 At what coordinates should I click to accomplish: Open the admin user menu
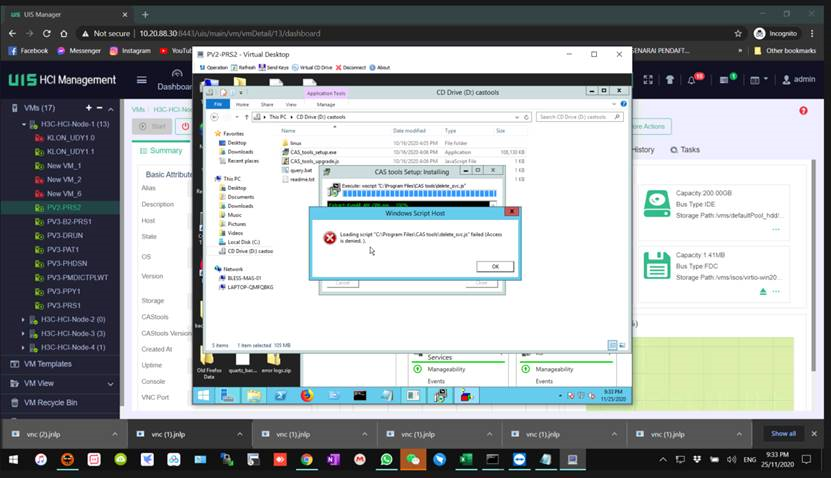click(x=799, y=79)
